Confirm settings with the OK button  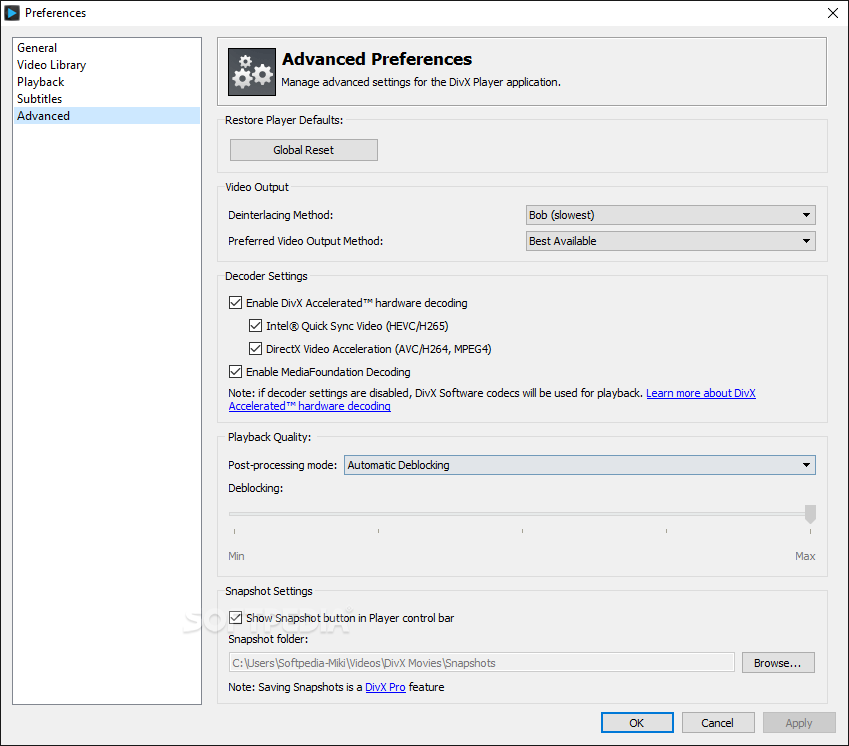[637, 723]
